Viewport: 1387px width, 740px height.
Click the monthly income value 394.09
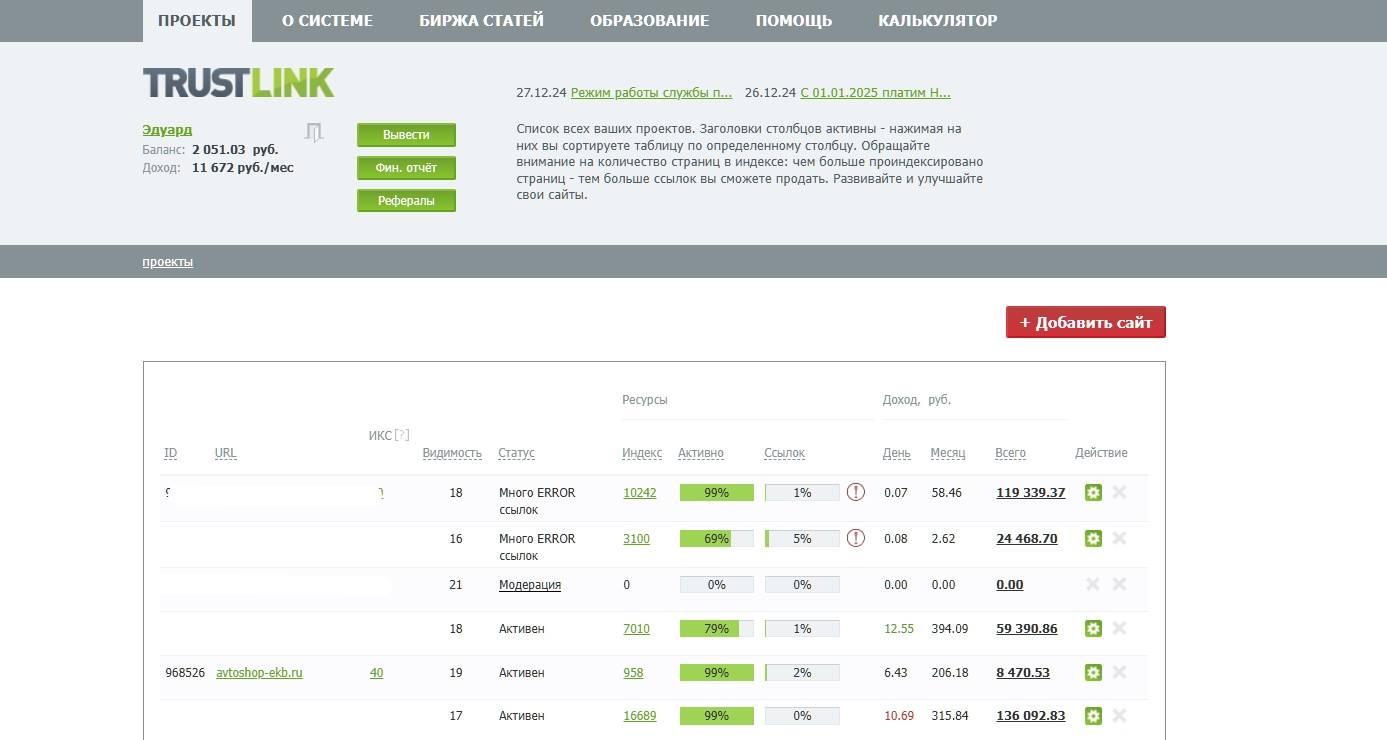(x=950, y=629)
